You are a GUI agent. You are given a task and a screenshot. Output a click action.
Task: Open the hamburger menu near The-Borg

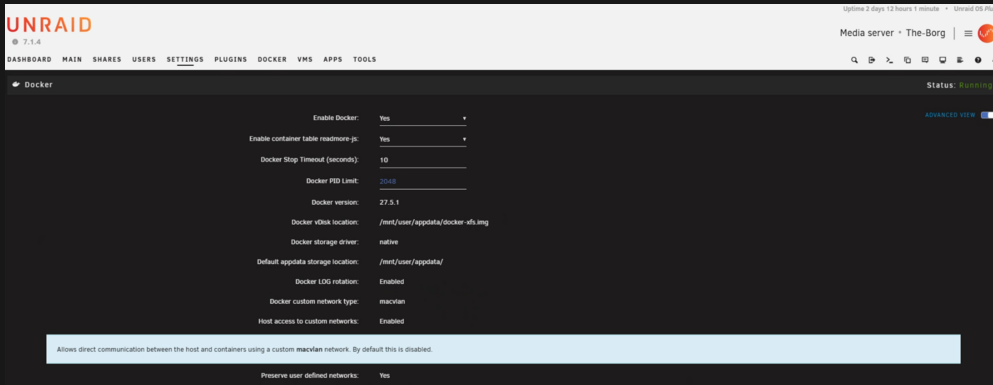click(968, 34)
